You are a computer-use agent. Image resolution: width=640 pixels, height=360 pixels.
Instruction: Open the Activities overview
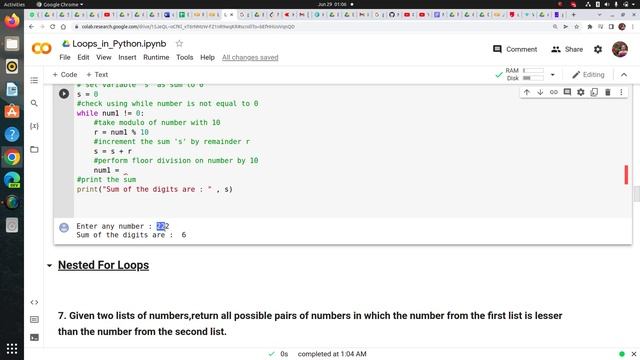click(x=14, y=4)
